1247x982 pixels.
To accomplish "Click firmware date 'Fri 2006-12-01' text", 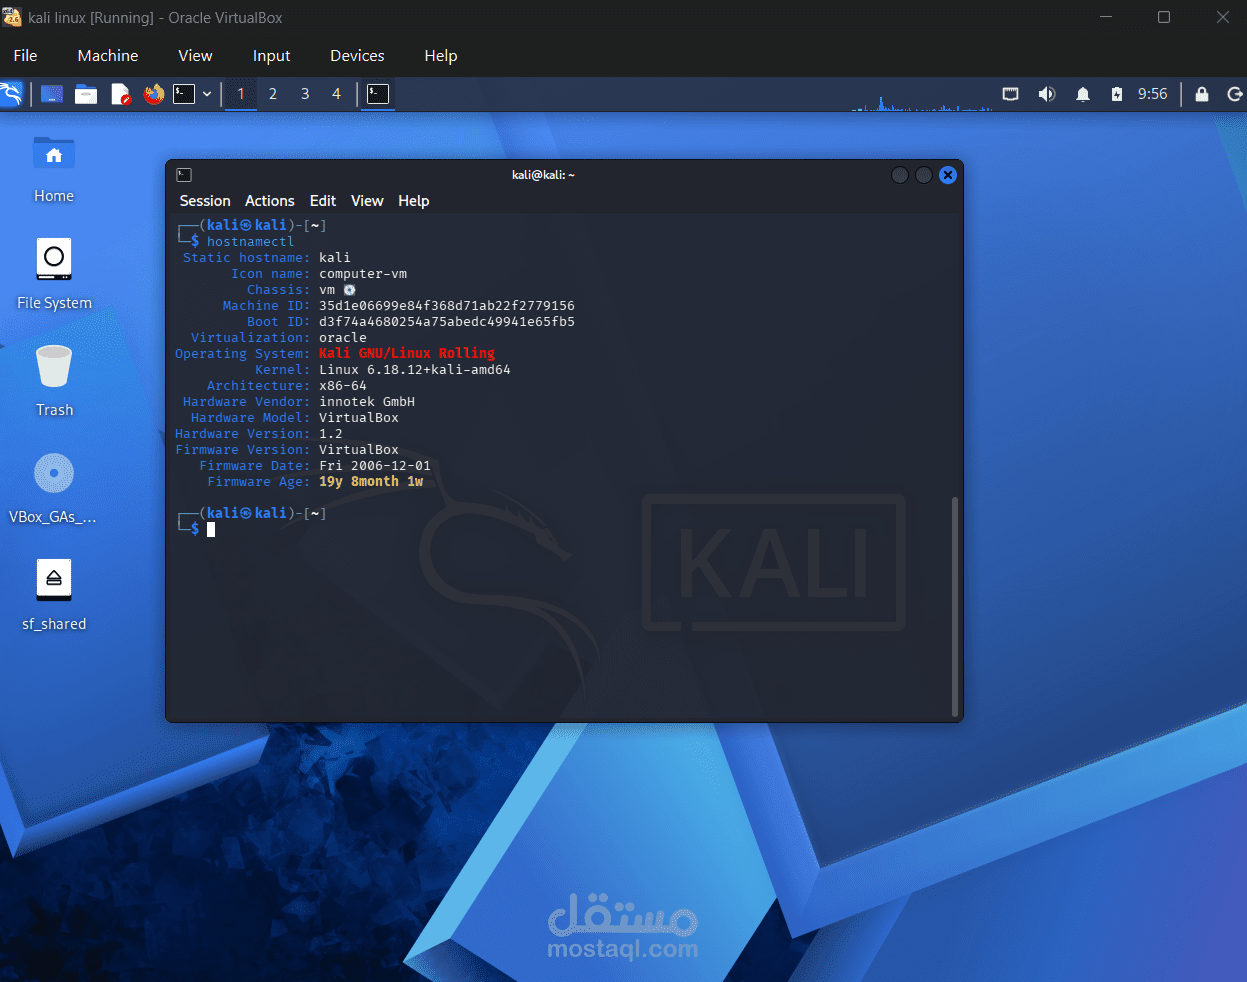I will coord(375,466).
